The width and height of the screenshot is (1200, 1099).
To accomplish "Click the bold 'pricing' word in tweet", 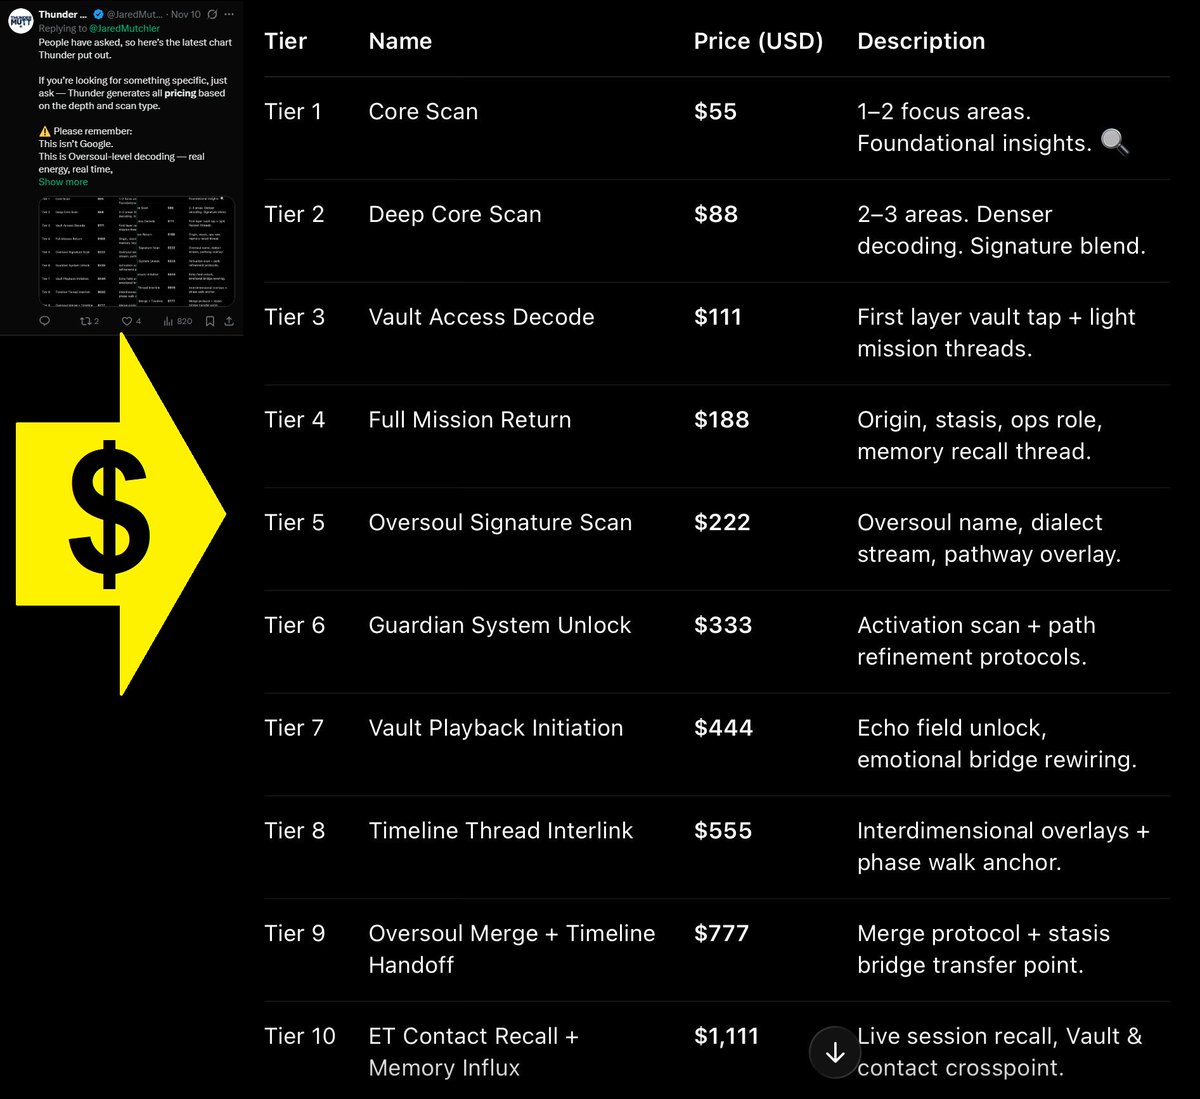I will [x=180, y=93].
